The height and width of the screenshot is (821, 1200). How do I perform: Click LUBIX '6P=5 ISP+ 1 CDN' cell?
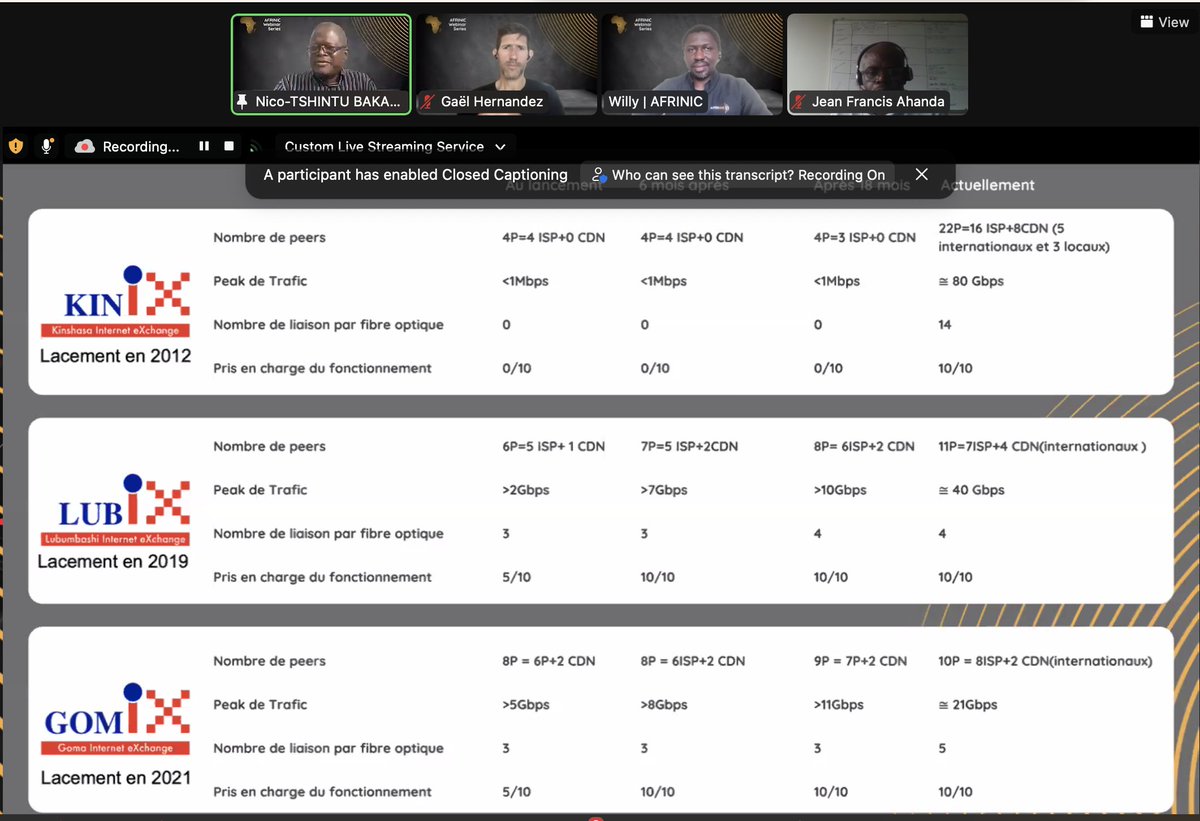click(x=554, y=446)
